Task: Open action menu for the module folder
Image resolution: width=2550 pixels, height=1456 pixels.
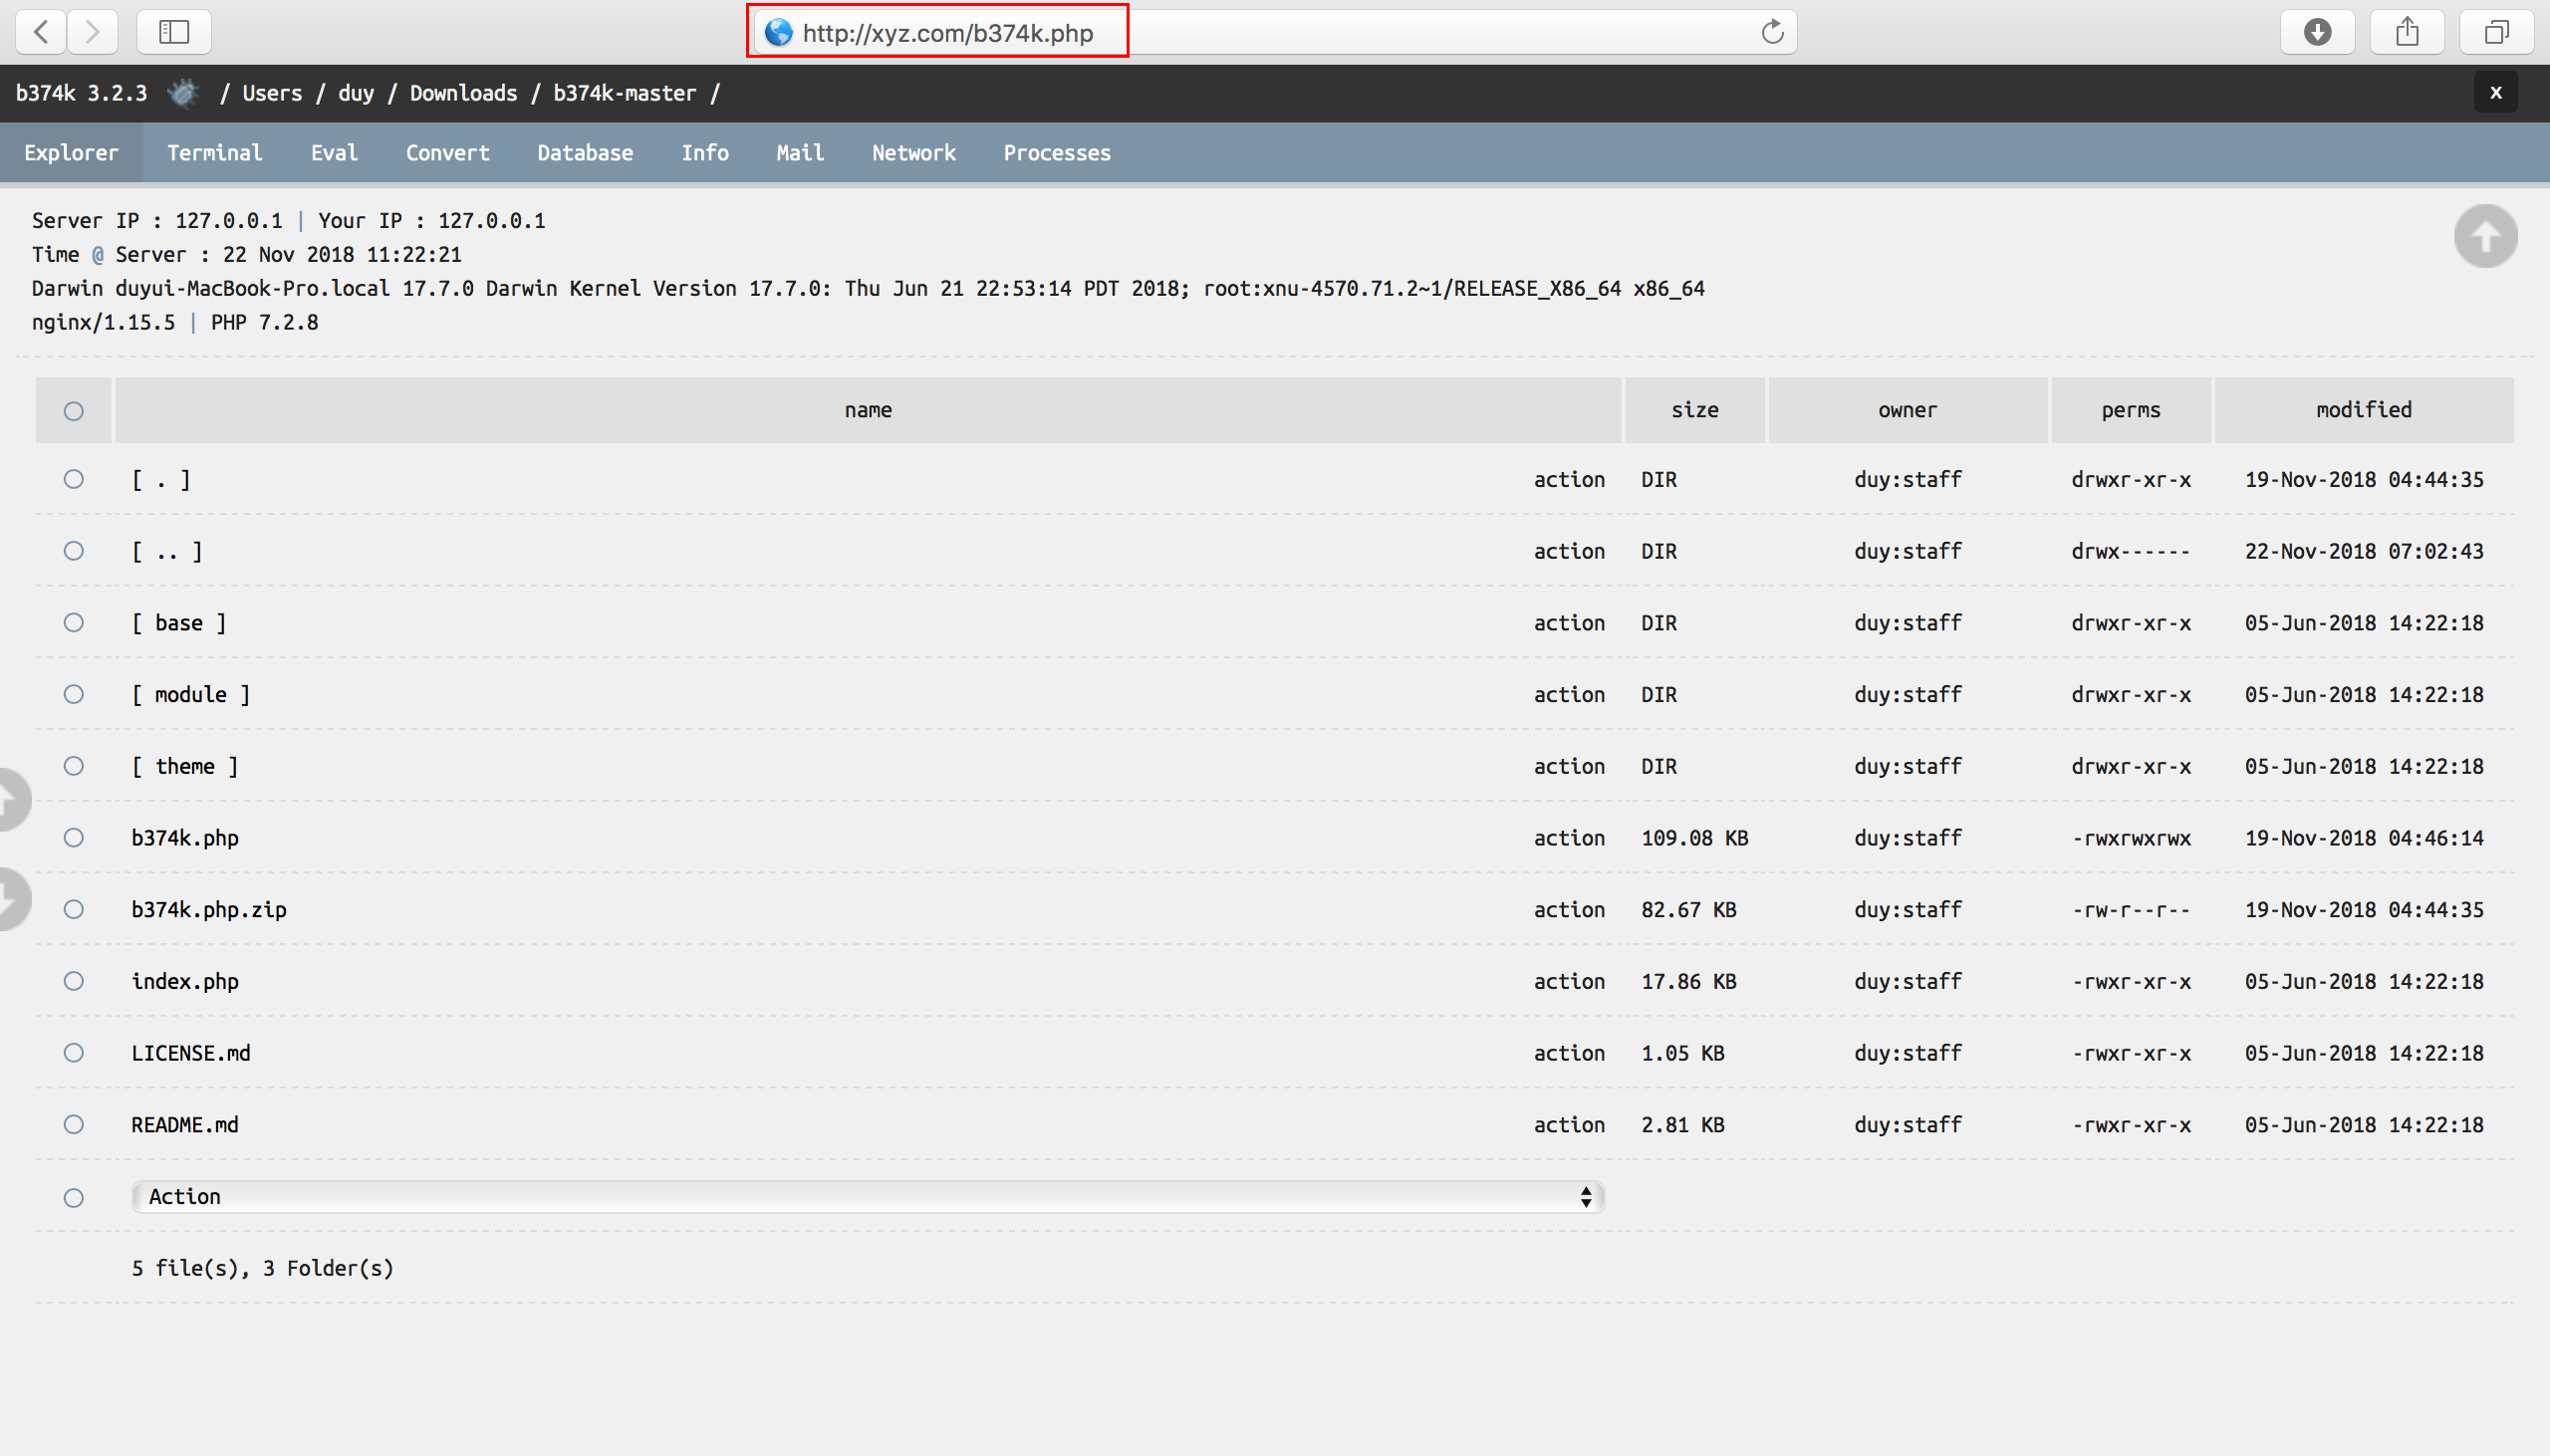Action: [x=1569, y=695]
